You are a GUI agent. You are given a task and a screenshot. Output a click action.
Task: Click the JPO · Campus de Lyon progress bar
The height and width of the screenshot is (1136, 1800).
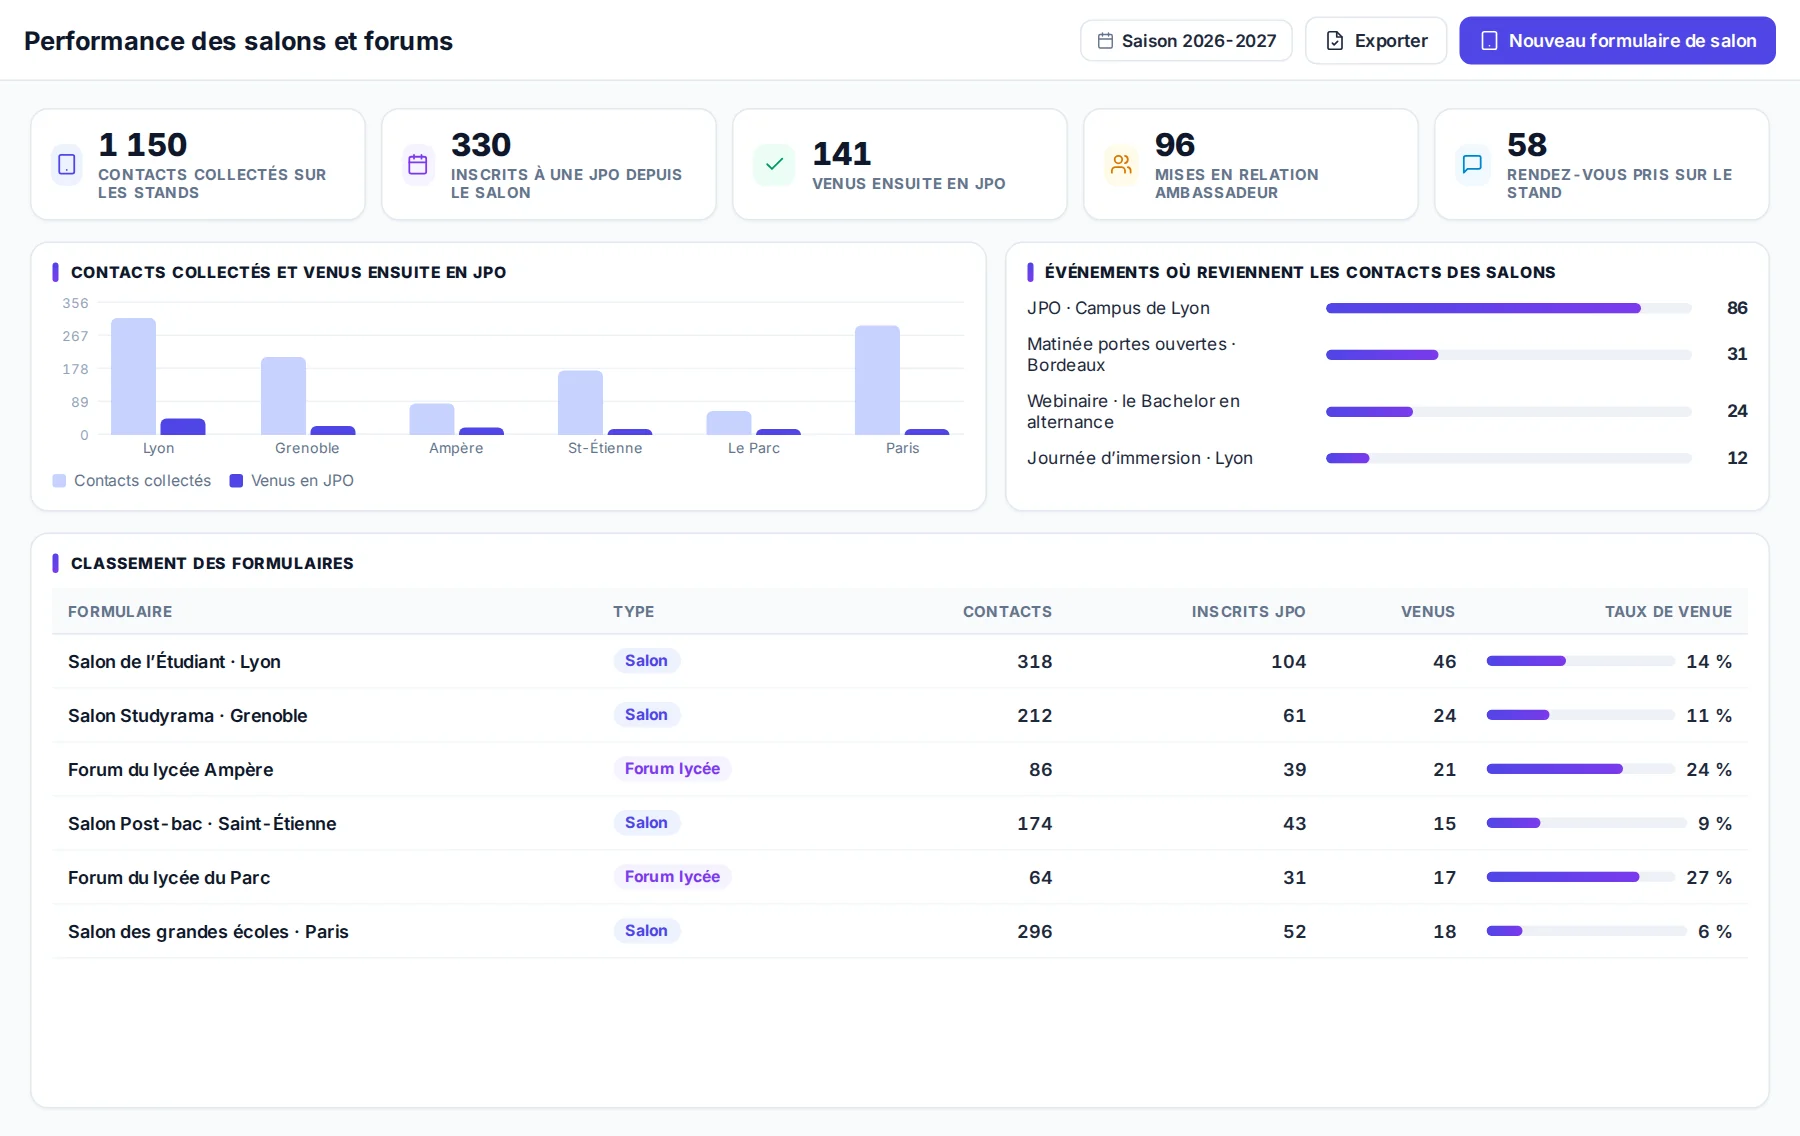click(1508, 308)
